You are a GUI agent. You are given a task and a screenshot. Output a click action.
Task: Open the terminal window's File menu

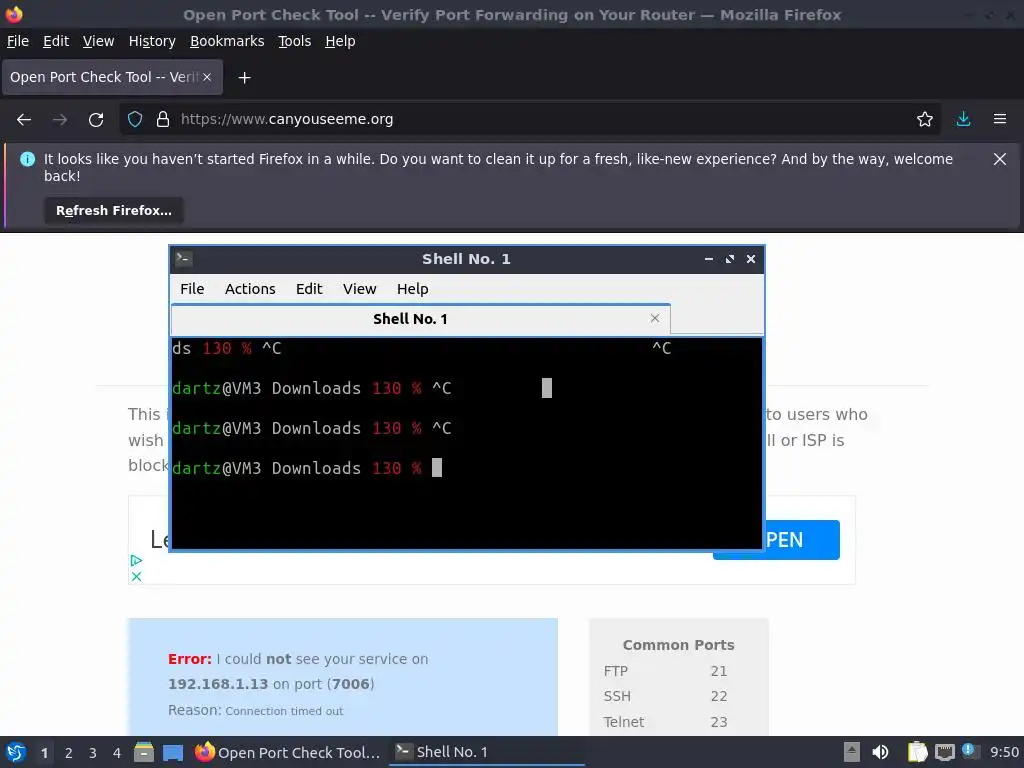click(192, 289)
